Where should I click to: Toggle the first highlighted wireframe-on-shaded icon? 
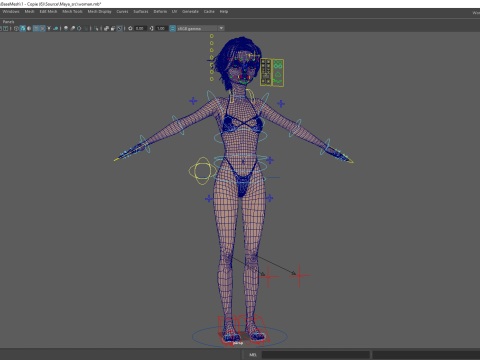(36, 29)
